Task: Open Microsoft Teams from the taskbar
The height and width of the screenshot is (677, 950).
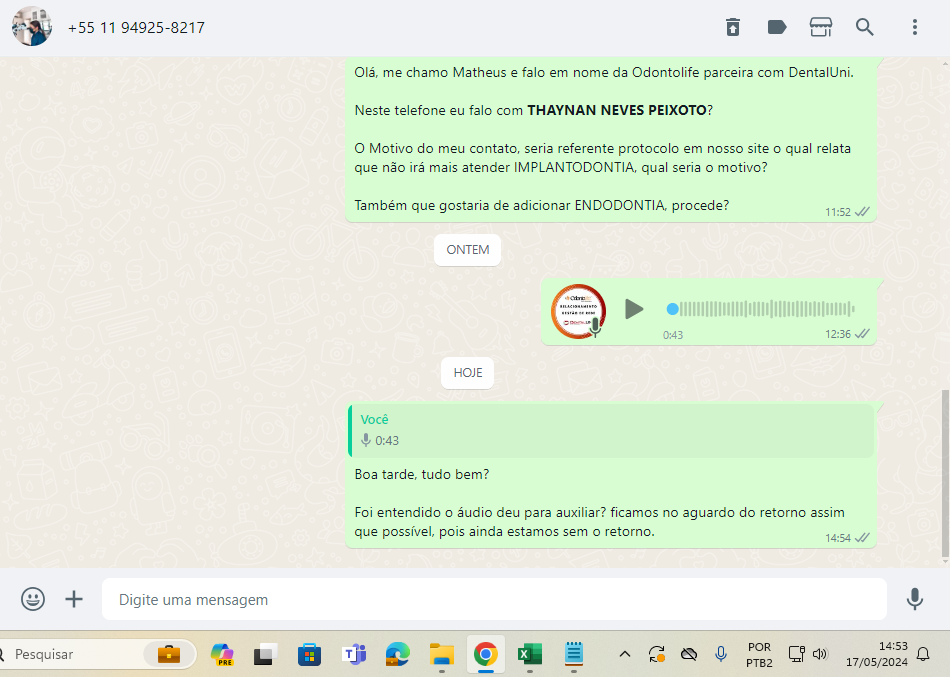Action: click(354, 655)
